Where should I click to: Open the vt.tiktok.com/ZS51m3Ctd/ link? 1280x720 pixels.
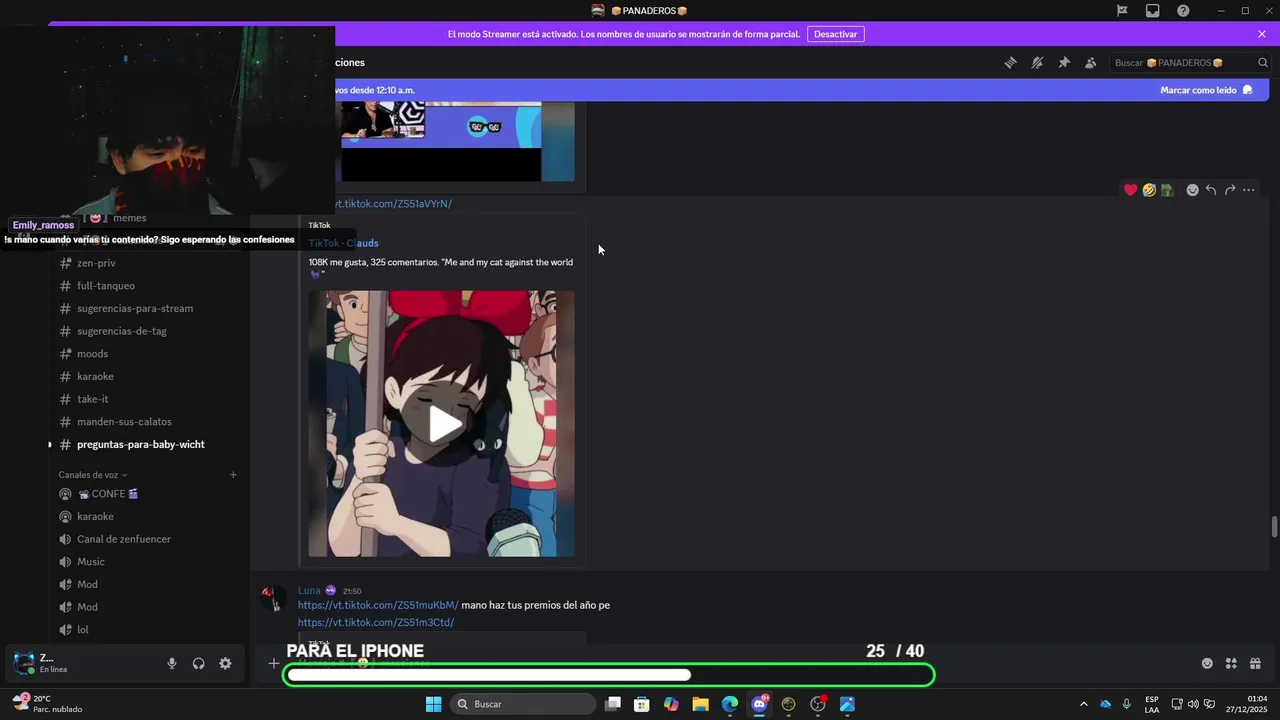[x=376, y=622]
